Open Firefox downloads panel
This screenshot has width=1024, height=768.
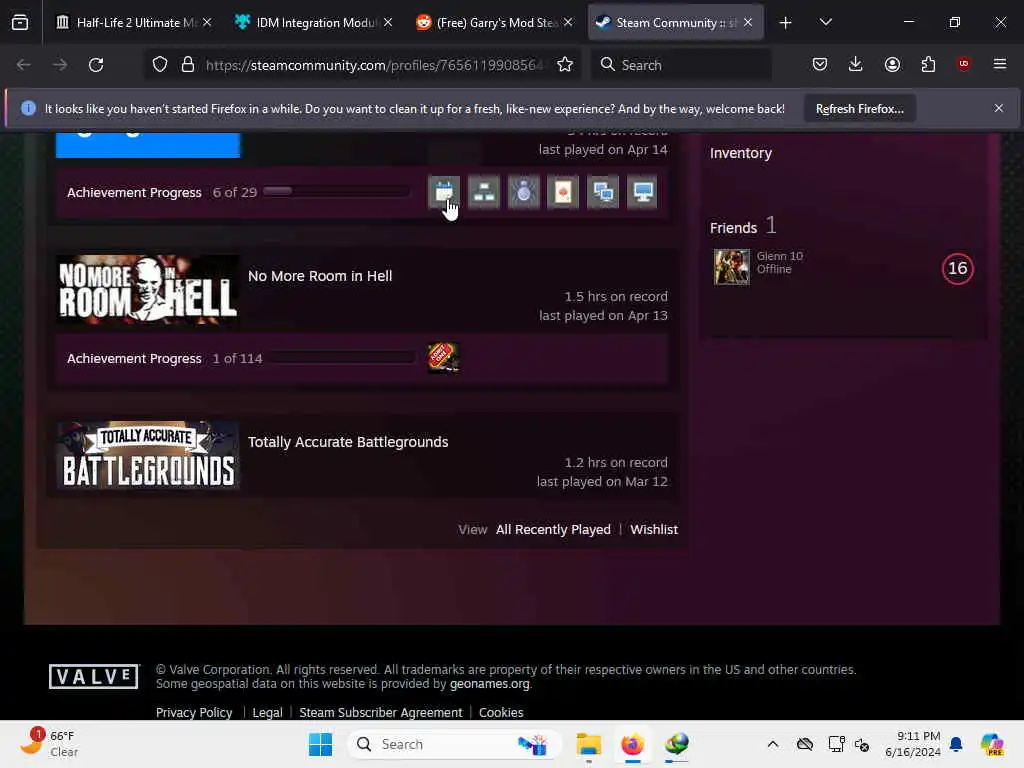[856, 64]
